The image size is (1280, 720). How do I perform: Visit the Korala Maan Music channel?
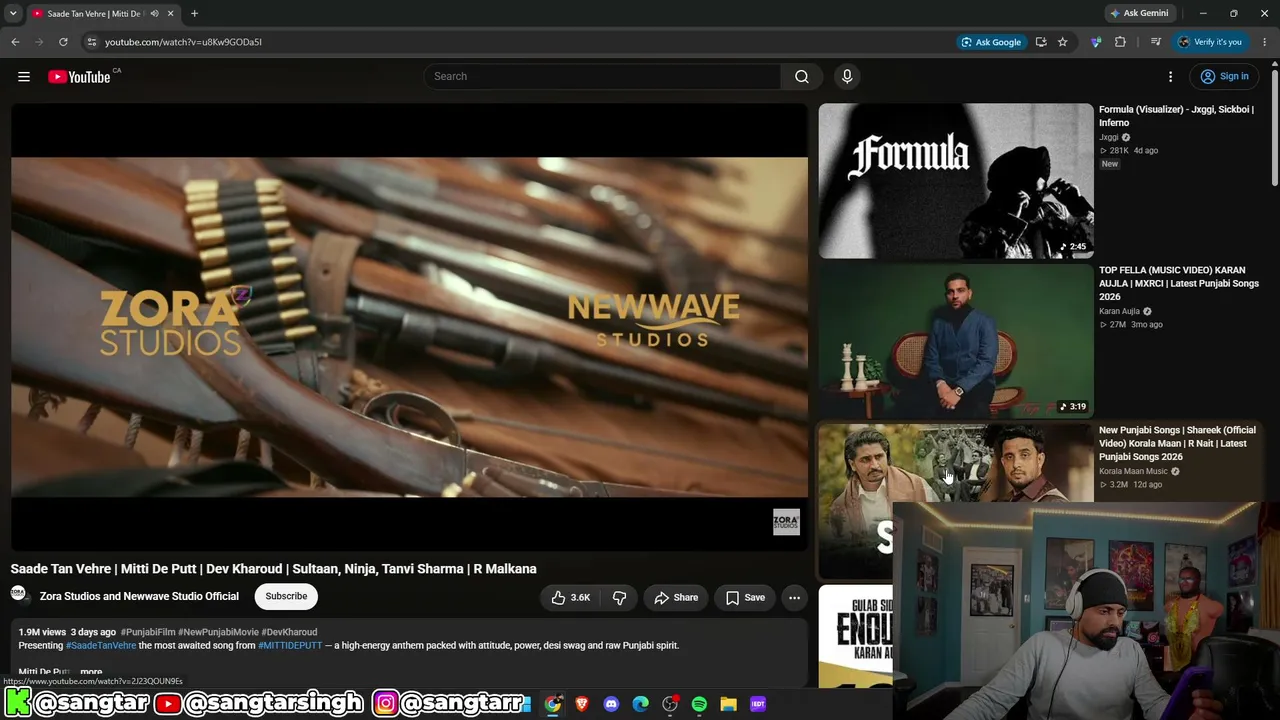[1133, 471]
